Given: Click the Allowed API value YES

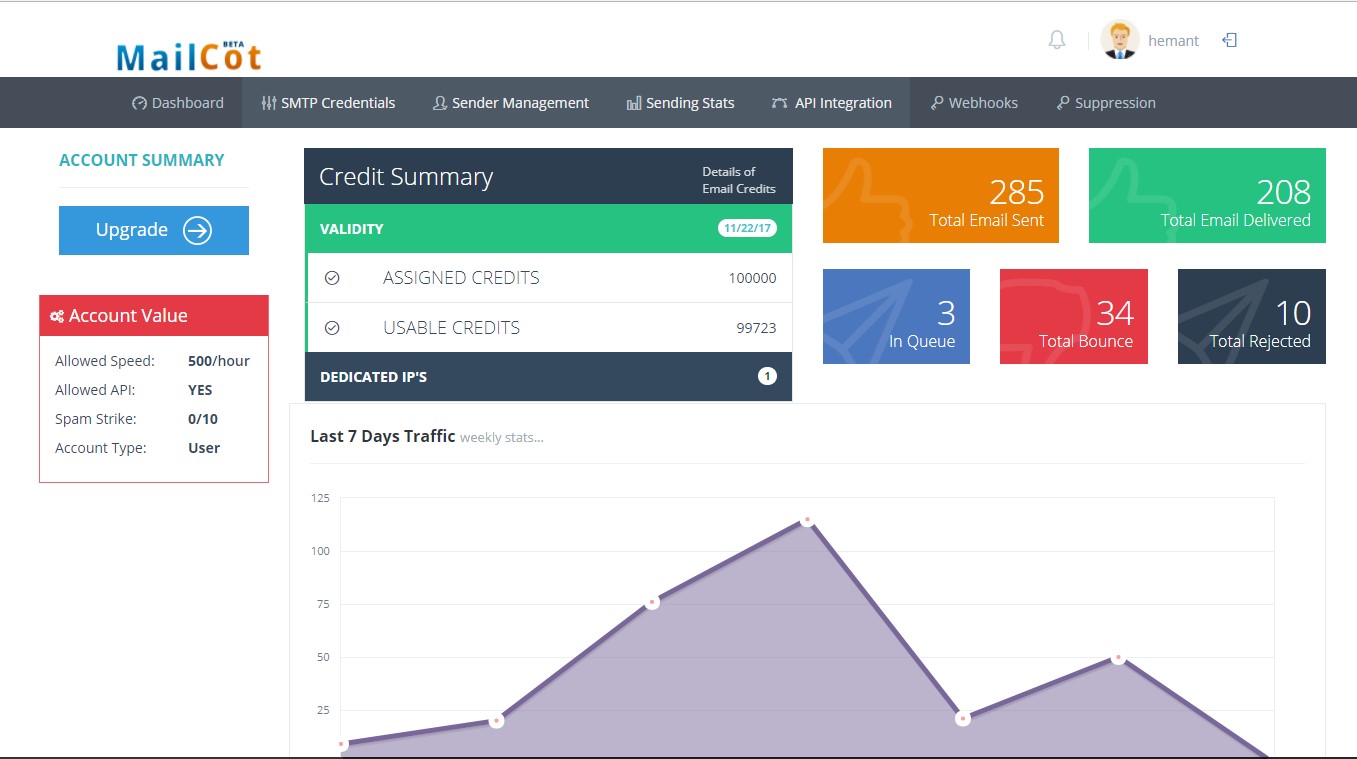Looking at the screenshot, I should tap(200, 390).
